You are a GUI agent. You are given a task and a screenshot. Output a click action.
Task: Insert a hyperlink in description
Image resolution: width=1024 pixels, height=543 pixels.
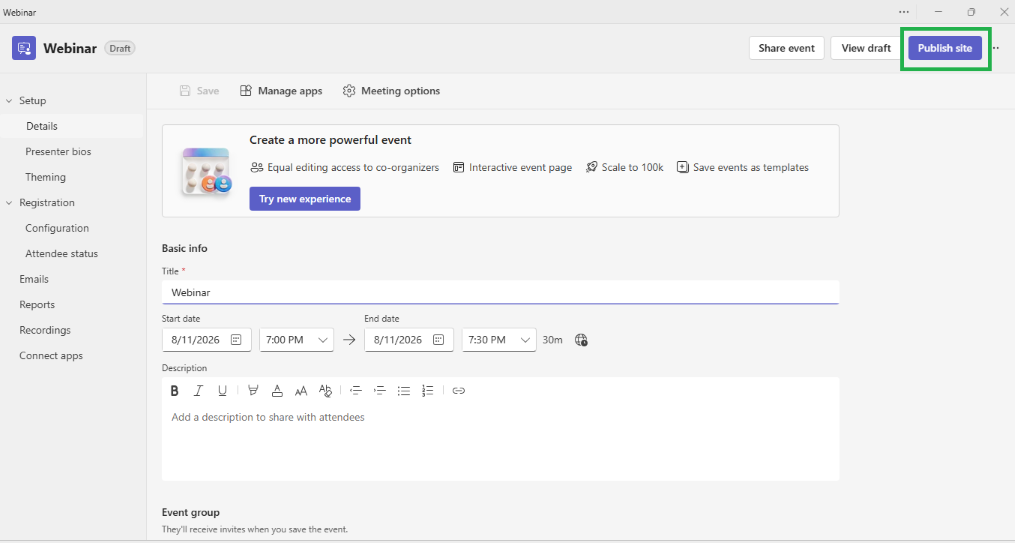(x=458, y=391)
